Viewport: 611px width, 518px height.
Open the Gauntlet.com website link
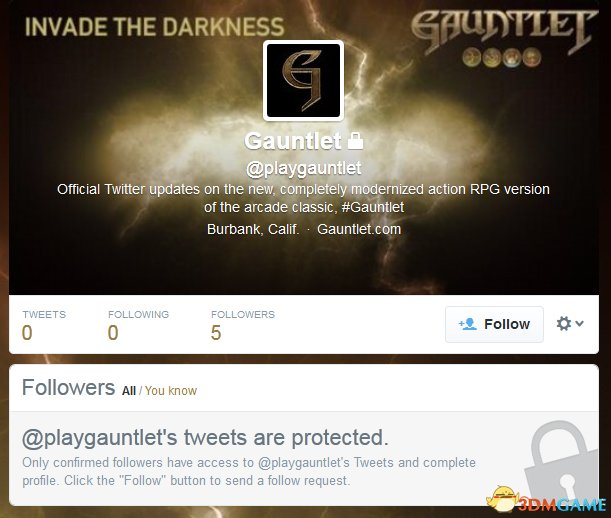pos(359,229)
